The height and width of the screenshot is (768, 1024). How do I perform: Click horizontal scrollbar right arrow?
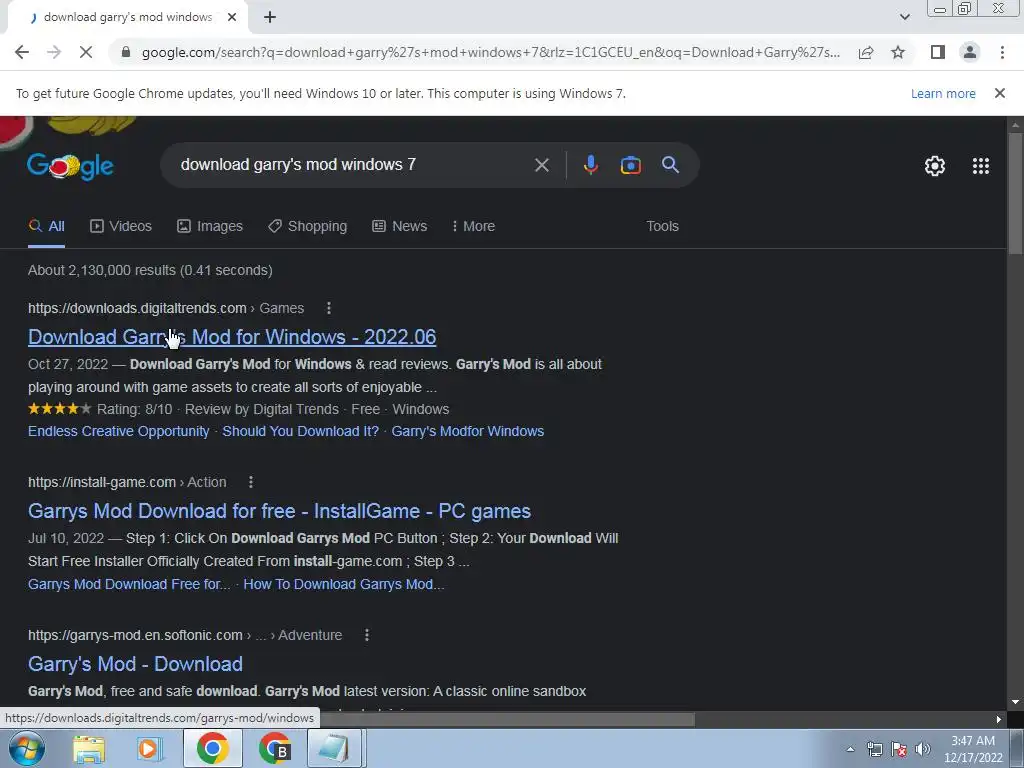tap(999, 720)
